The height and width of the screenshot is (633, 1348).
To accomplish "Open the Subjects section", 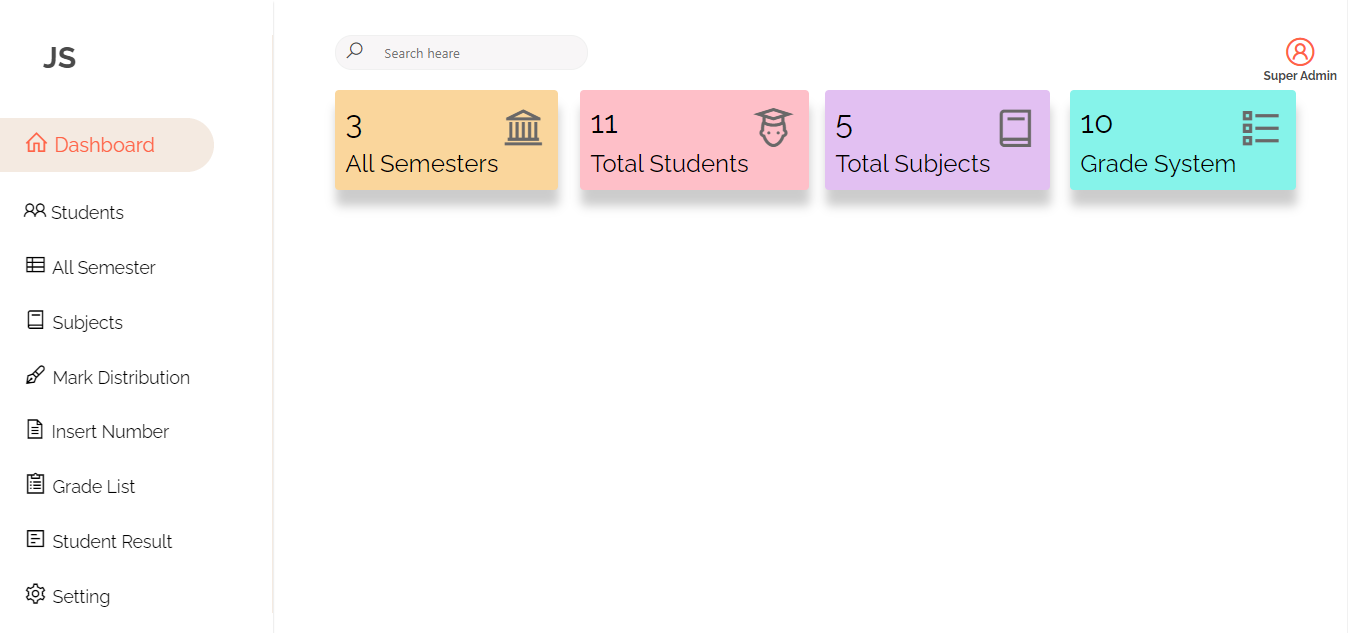I will click(x=87, y=322).
